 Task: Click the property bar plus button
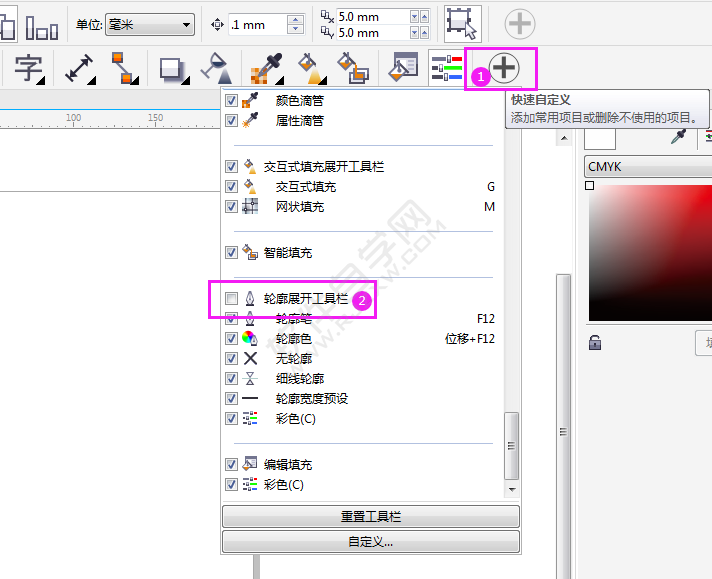520,24
